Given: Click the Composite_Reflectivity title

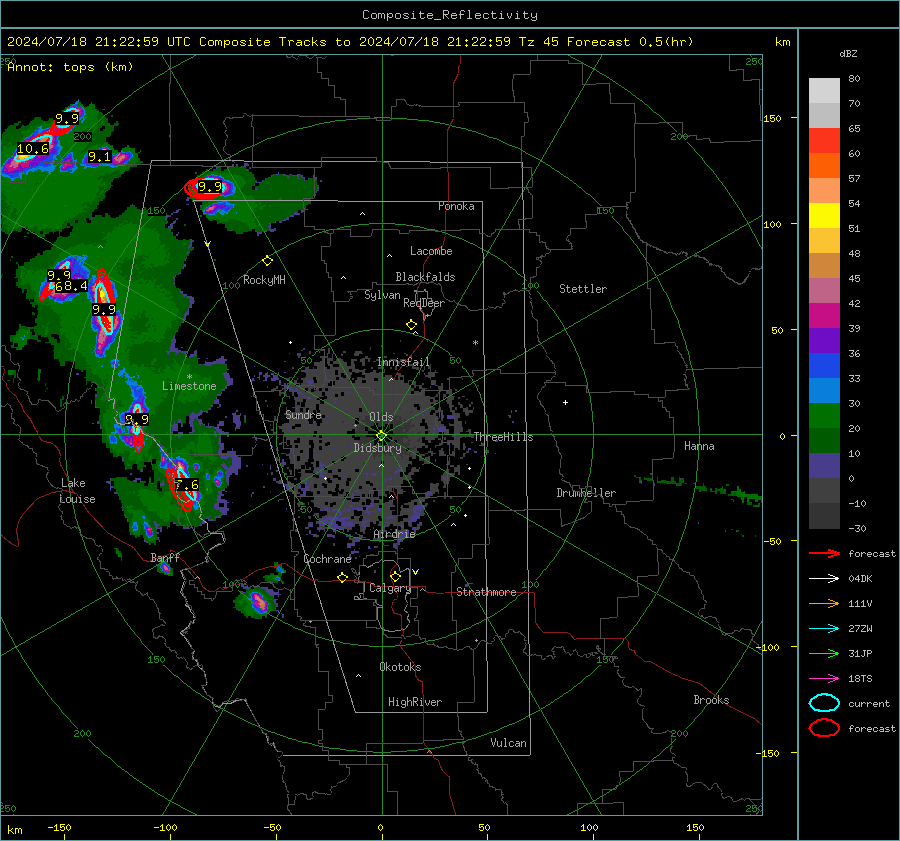Looking at the screenshot, I should (x=450, y=15).
